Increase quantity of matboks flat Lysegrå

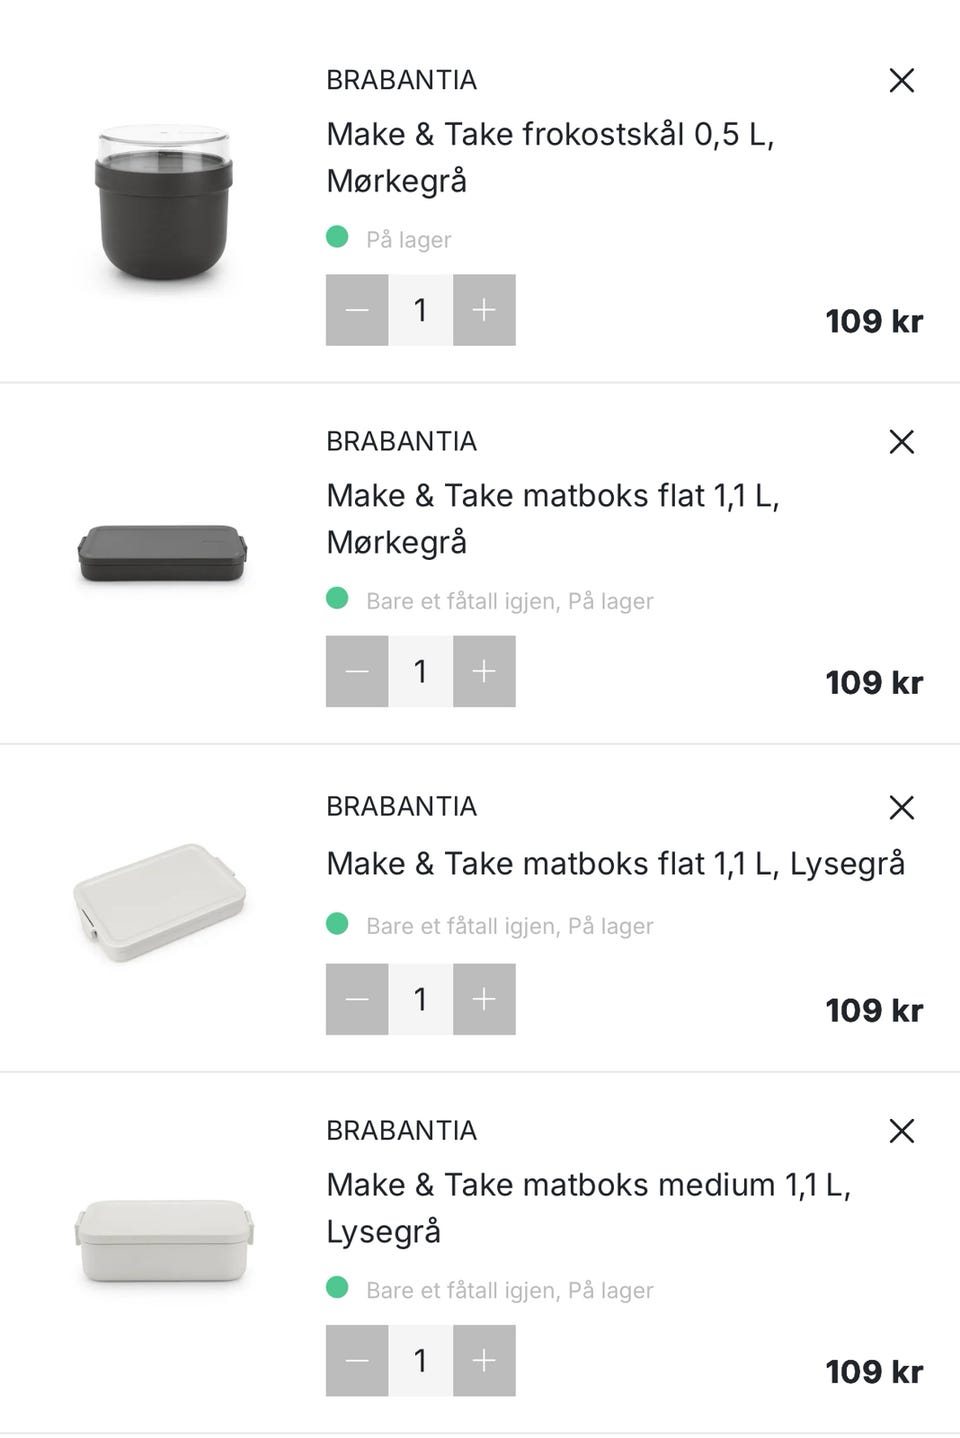[484, 999]
